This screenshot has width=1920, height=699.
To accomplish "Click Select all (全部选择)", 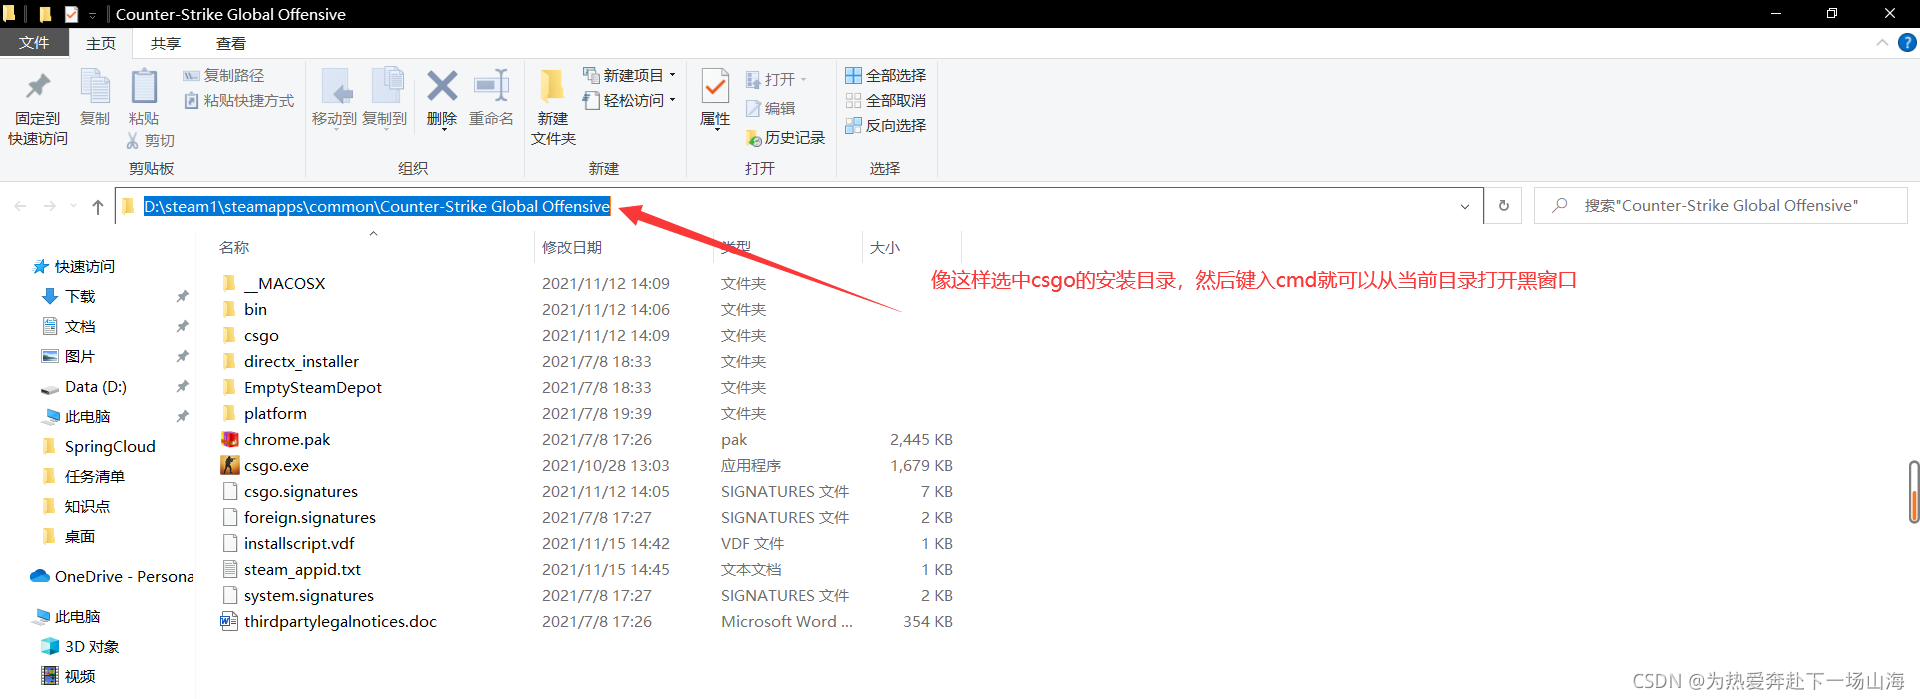I will point(886,75).
